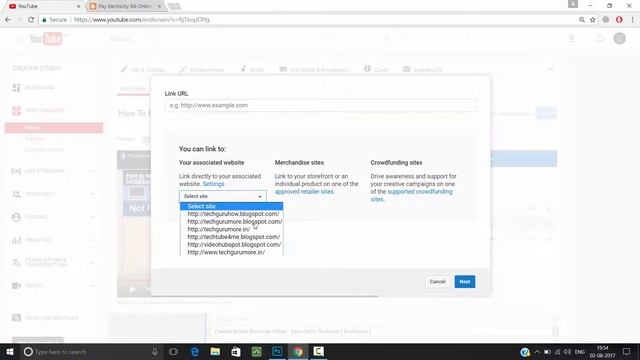
Task: Open Photoshop from taskbar
Action: (x=277, y=351)
